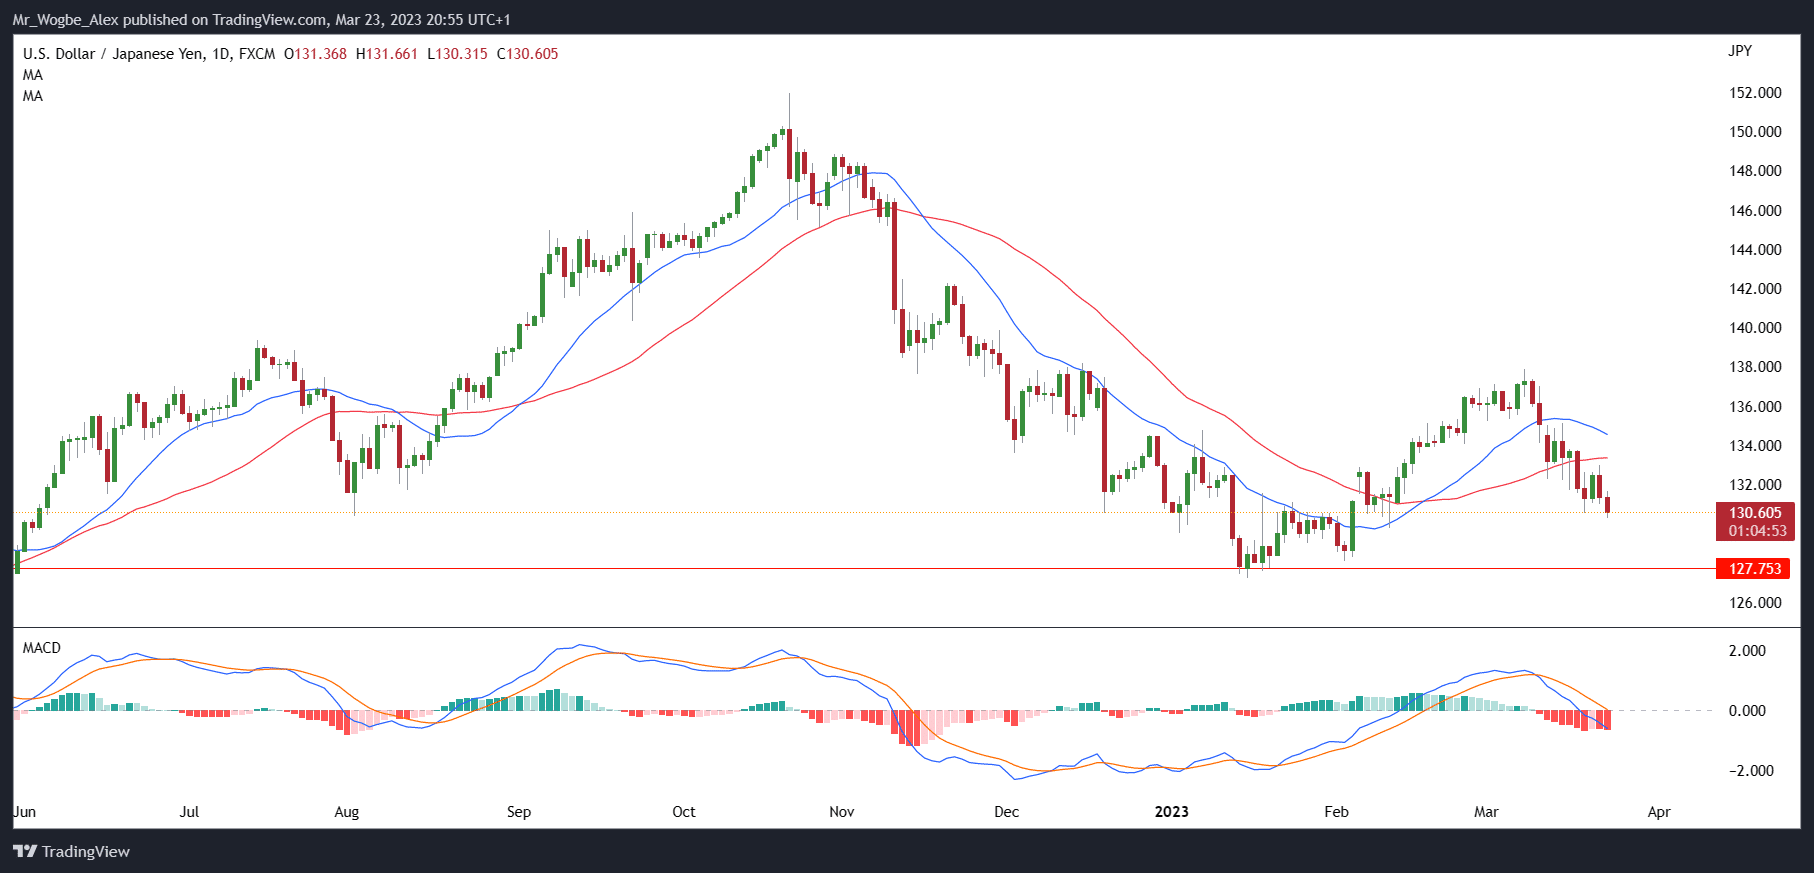This screenshot has width=1814, height=873.
Task: Click the 150.000 price axis value
Action: [x=1755, y=132]
